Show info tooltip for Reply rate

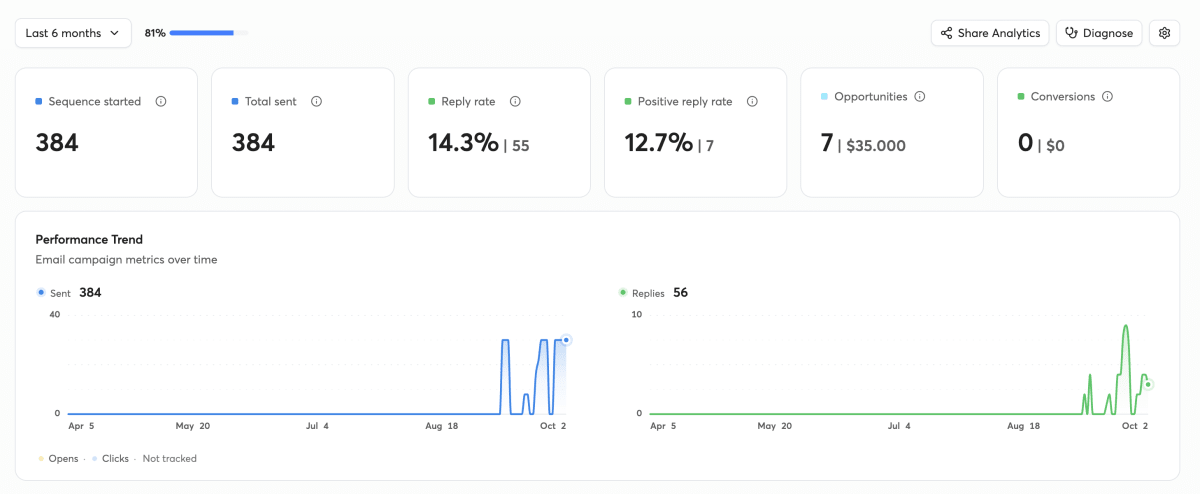click(x=515, y=101)
